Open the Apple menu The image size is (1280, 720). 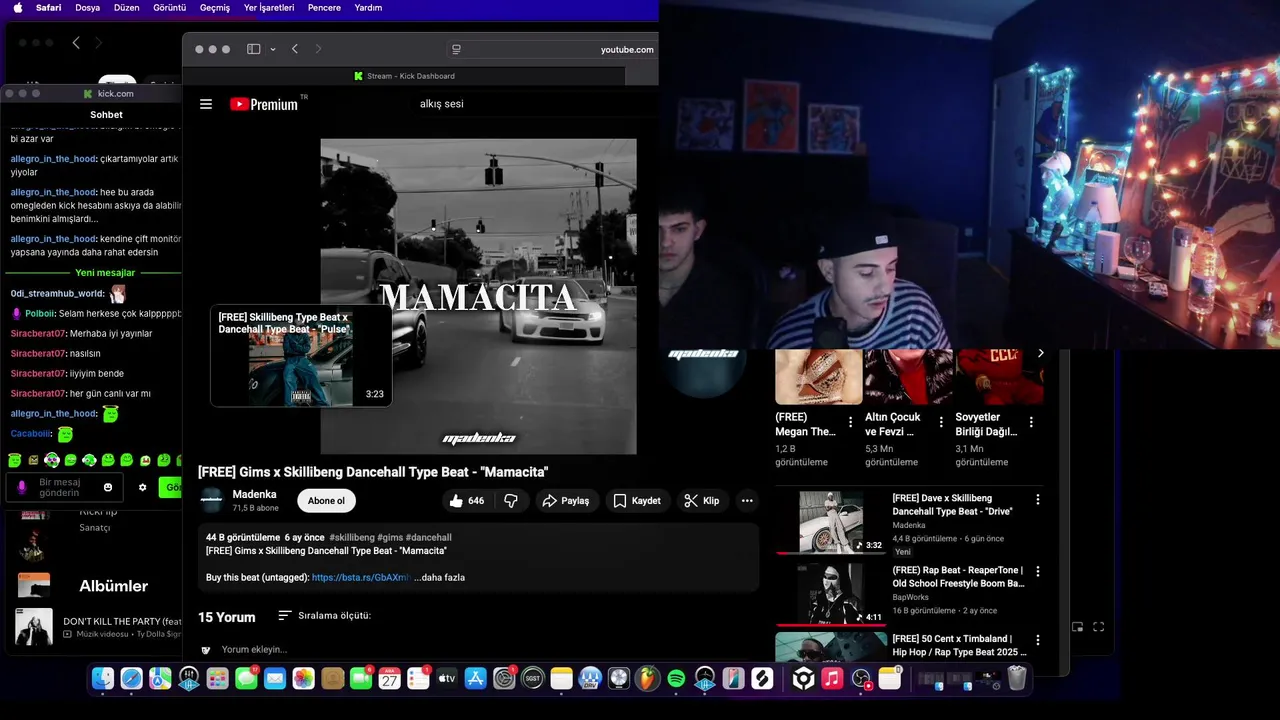(x=17, y=7)
